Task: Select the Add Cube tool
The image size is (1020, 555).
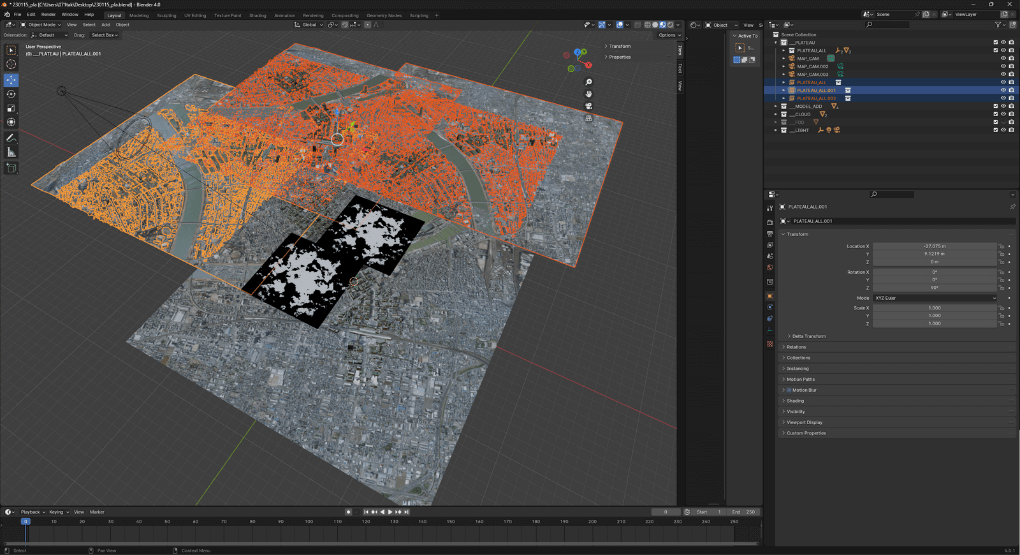Action: (11, 168)
